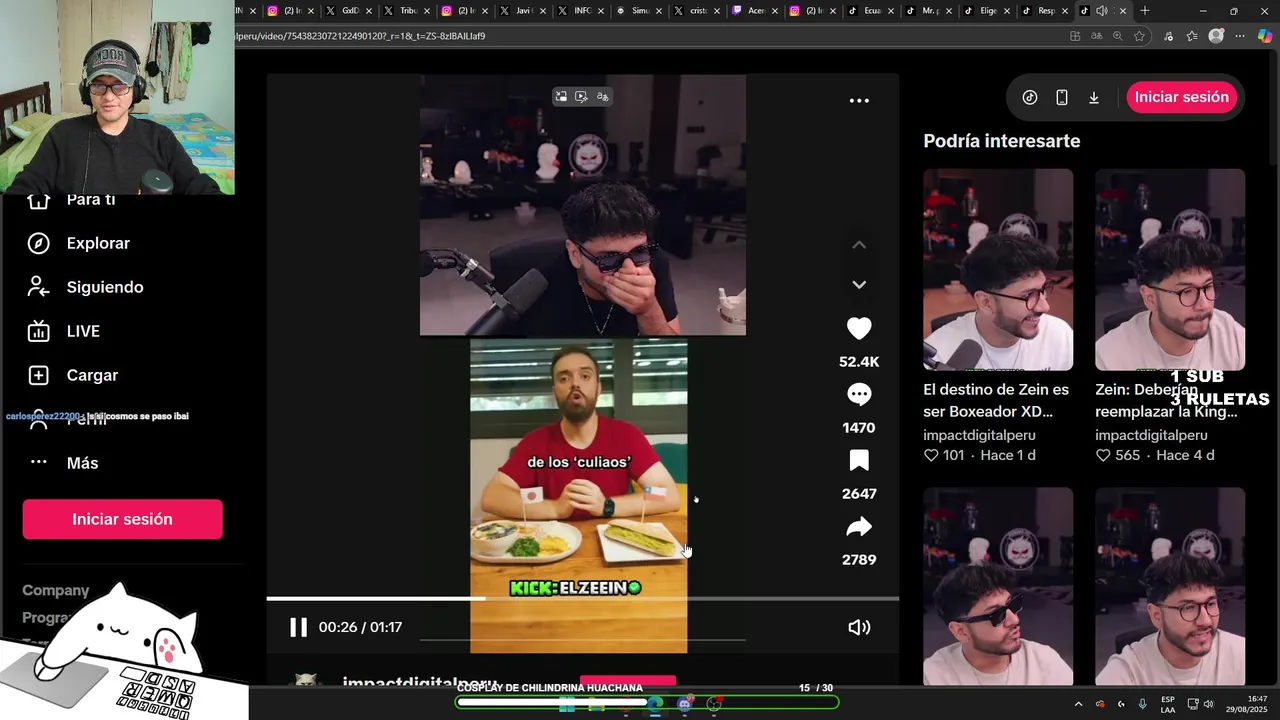Open browser settings three-dot menu

pyautogui.click(x=1241, y=36)
